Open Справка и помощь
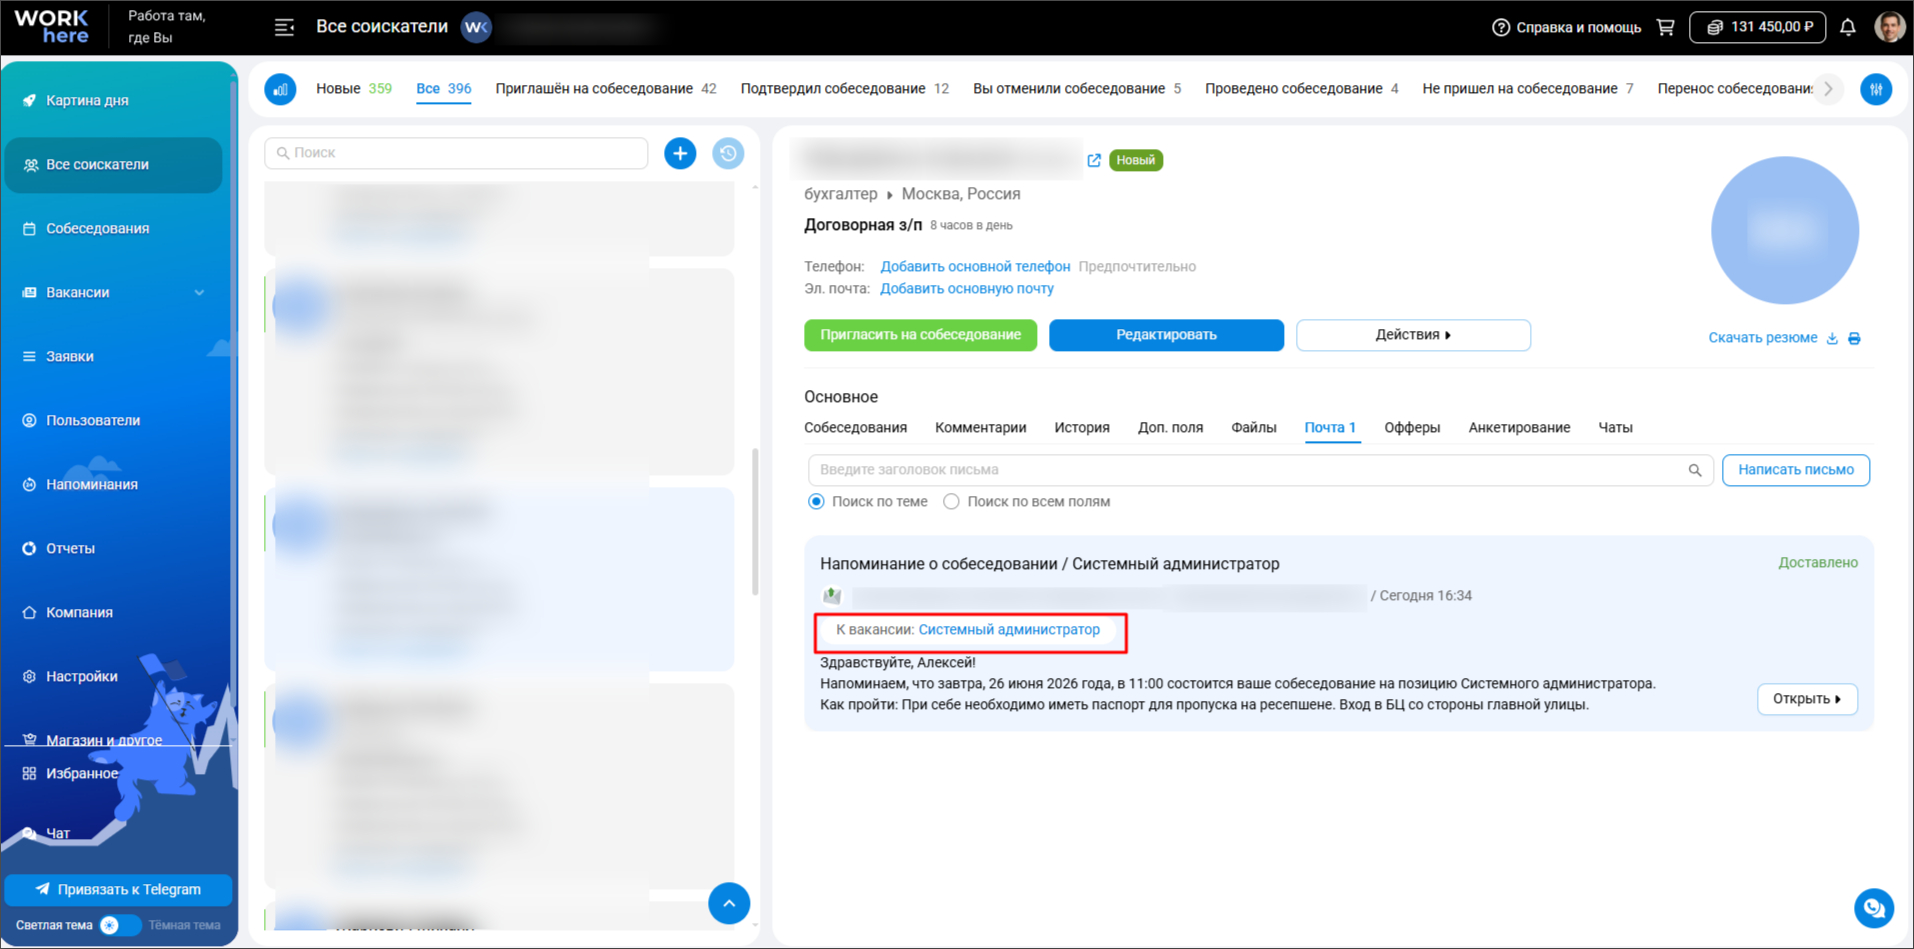 [x=1566, y=27]
